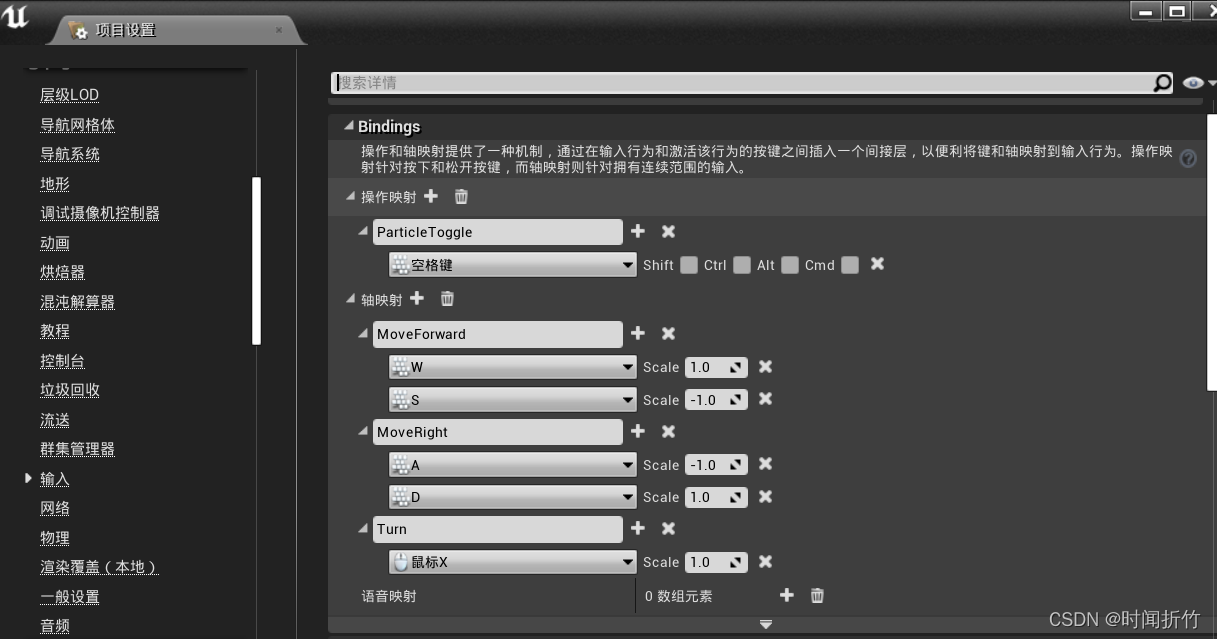Click the Unreal Engine logo
The image size is (1217, 639).
[17, 17]
